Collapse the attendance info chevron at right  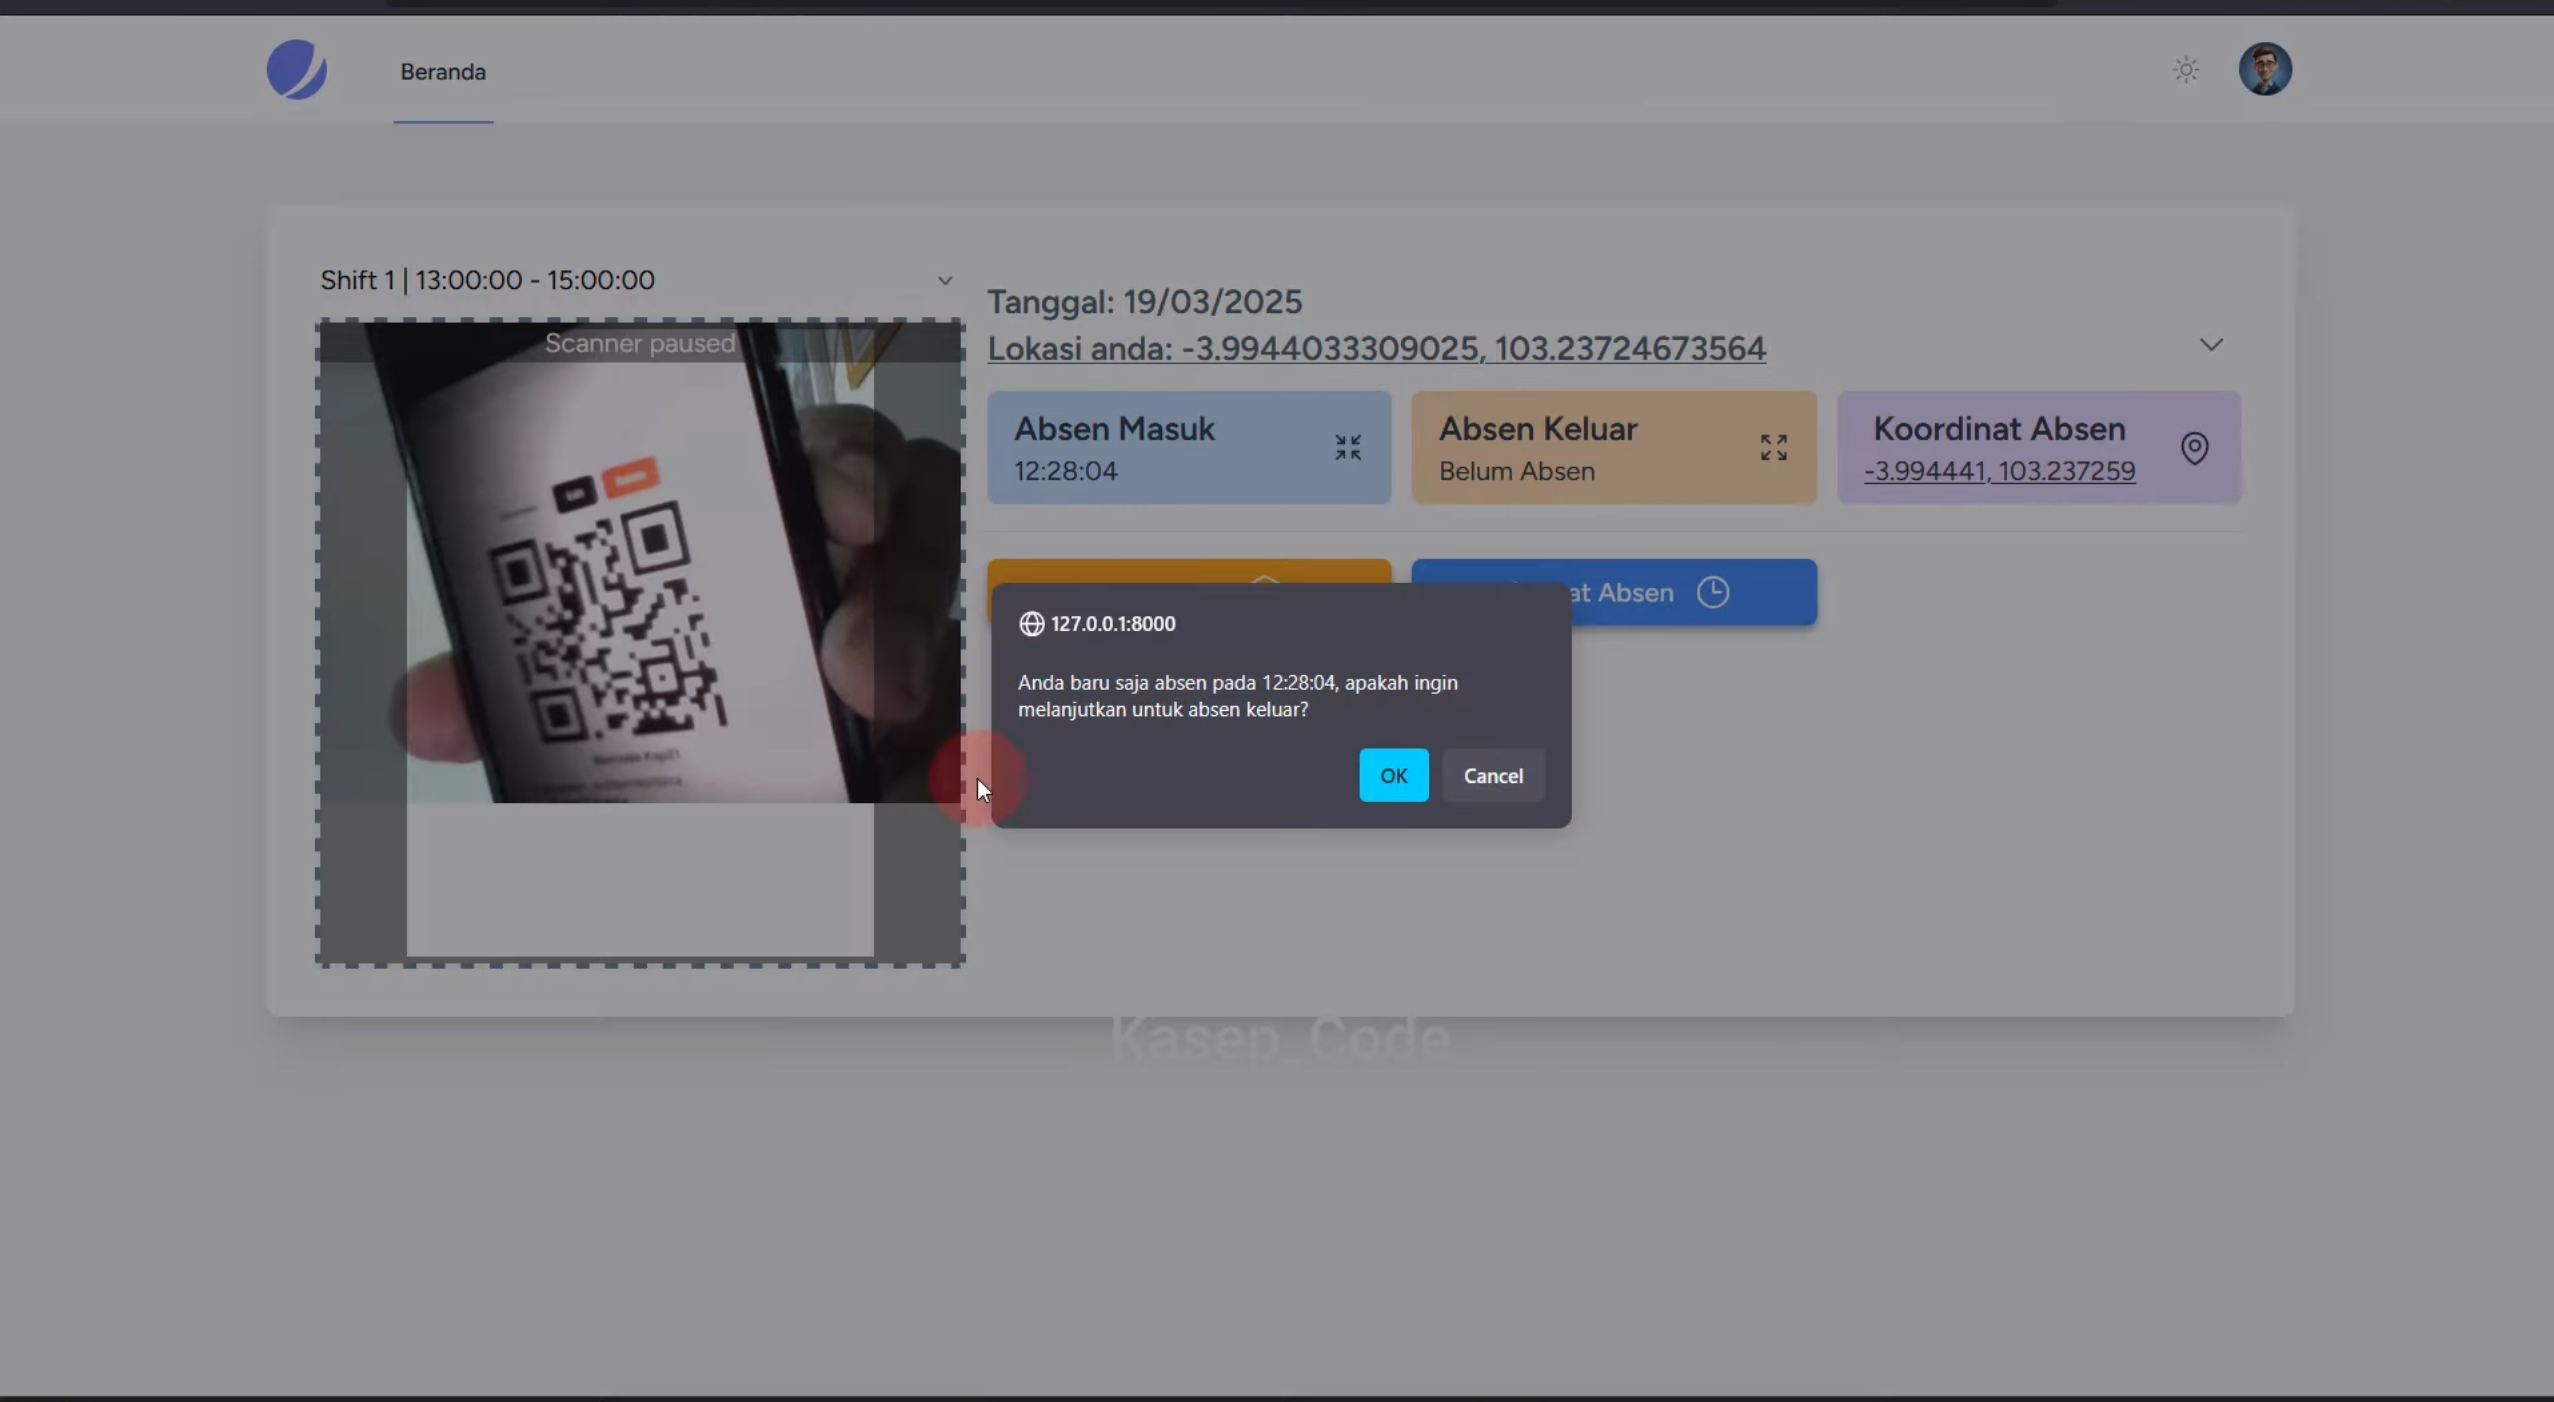(x=2211, y=345)
